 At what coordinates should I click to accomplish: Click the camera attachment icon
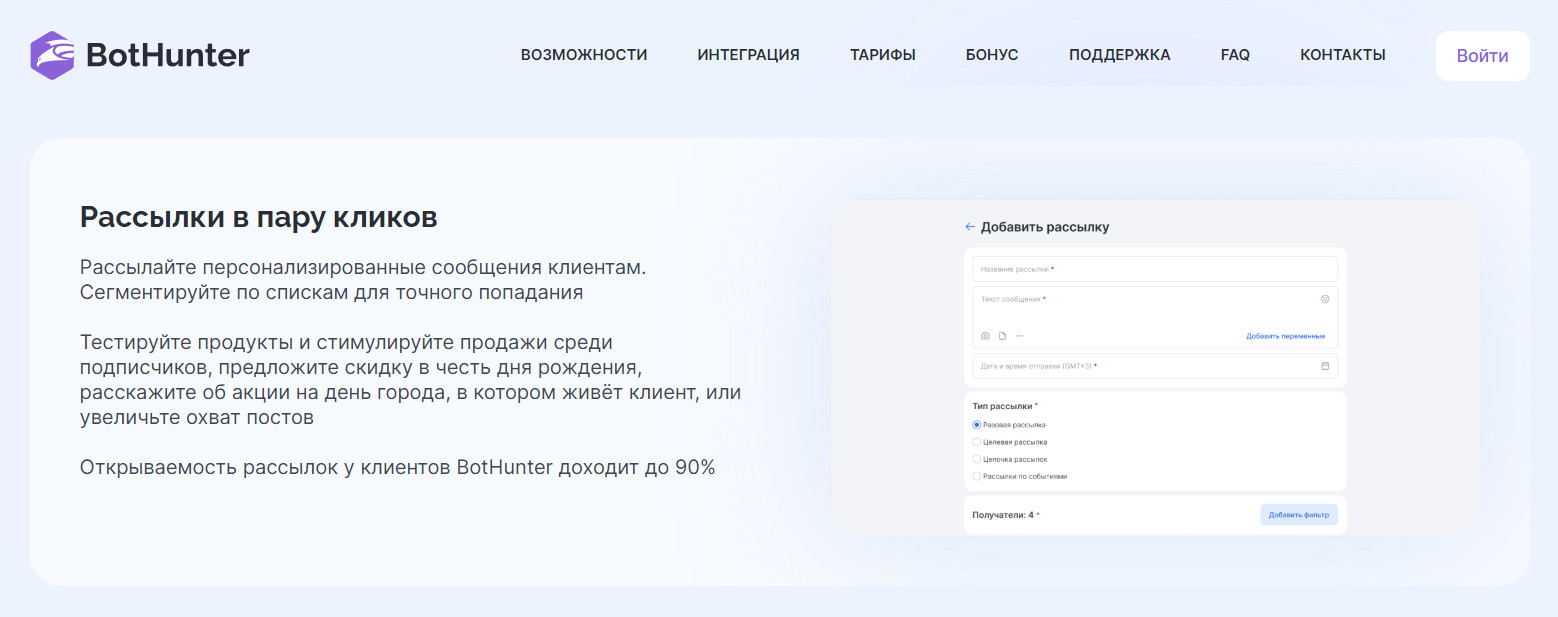(985, 336)
